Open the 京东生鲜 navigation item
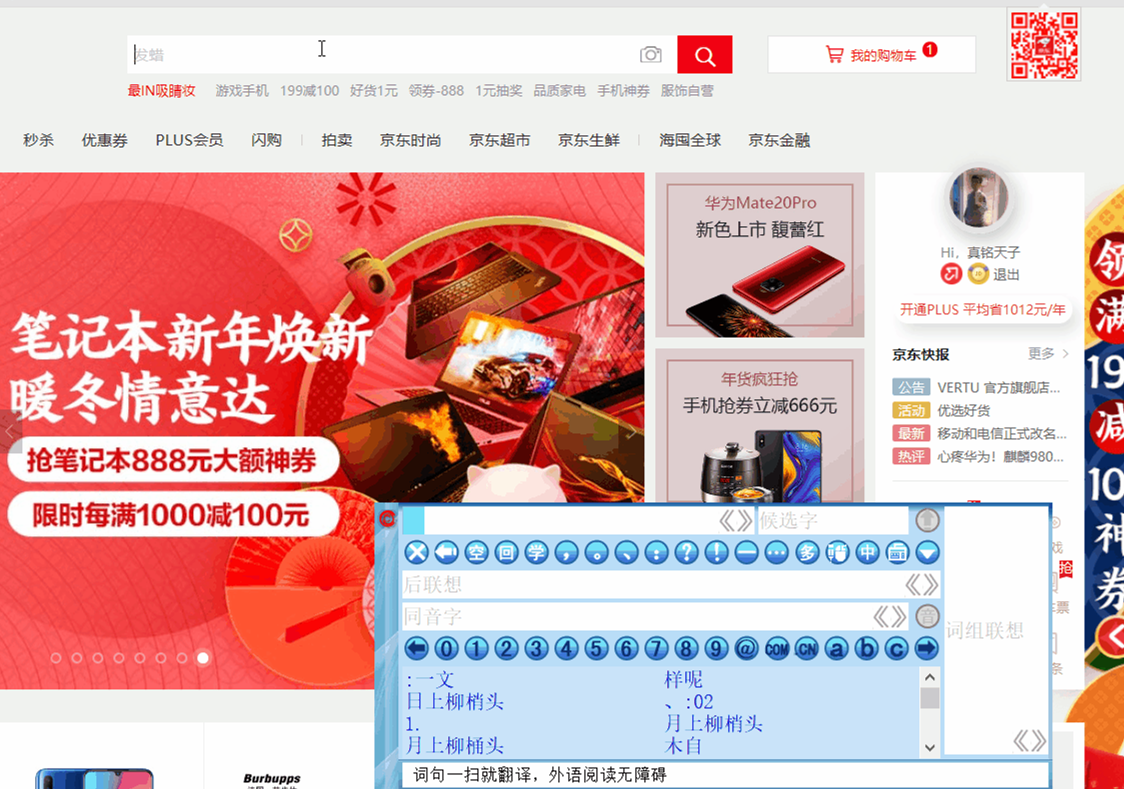Viewport: 1124px width, 789px height. click(x=589, y=140)
